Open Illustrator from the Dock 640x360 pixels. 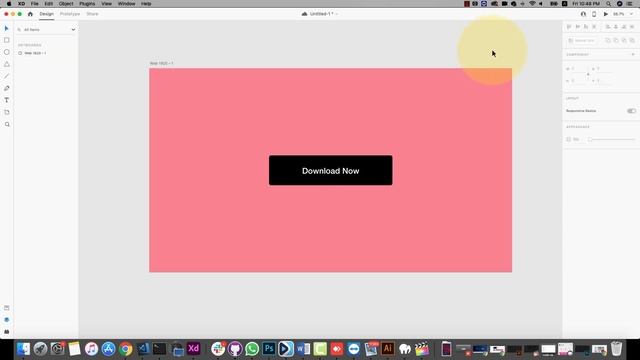387,349
